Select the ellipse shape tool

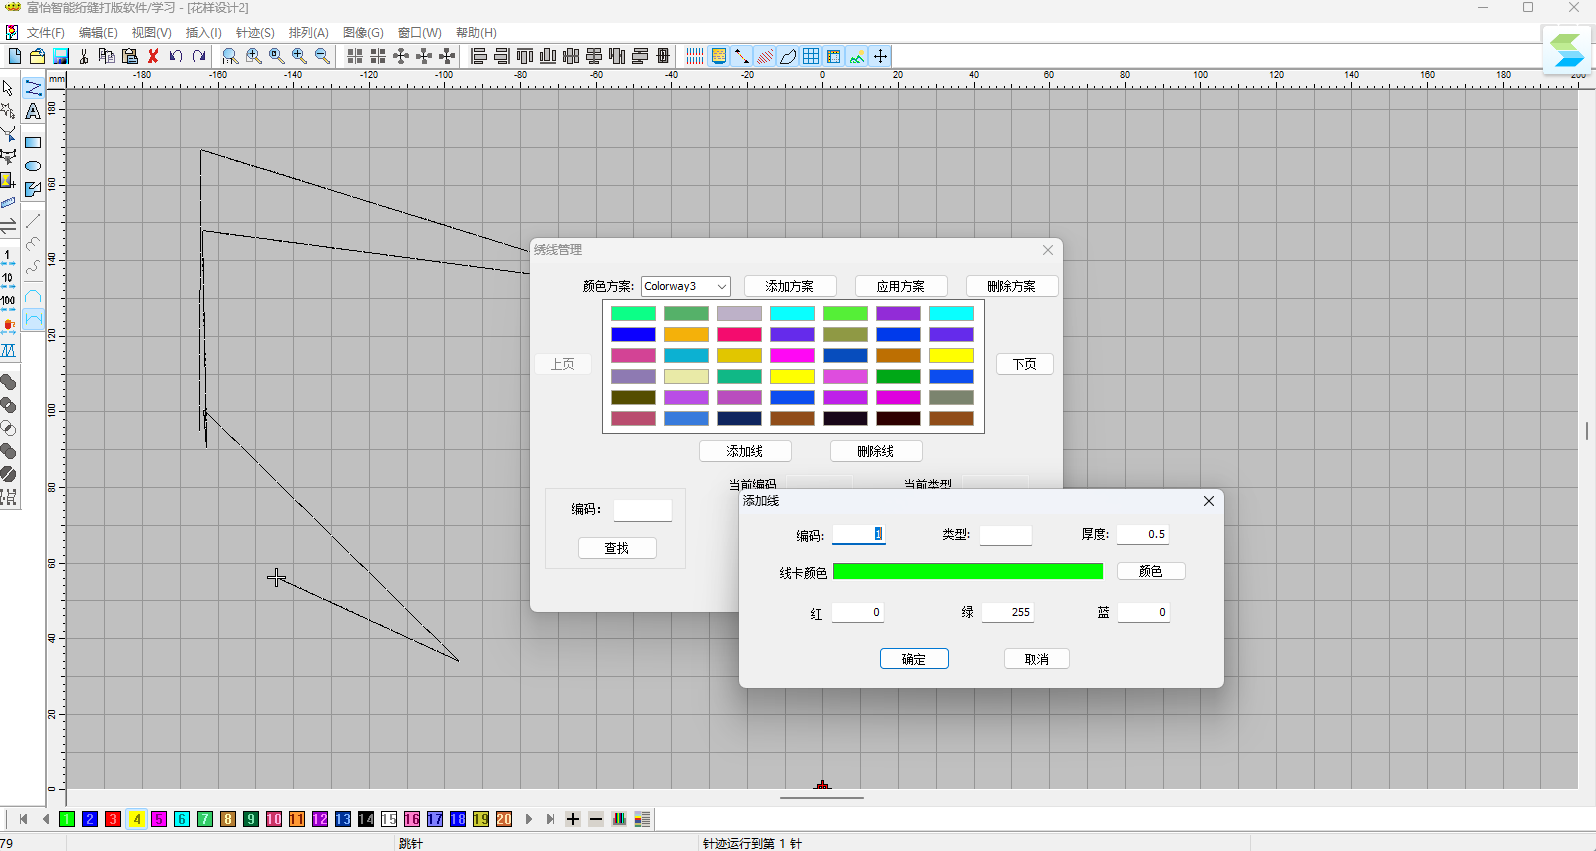click(x=33, y=165)
